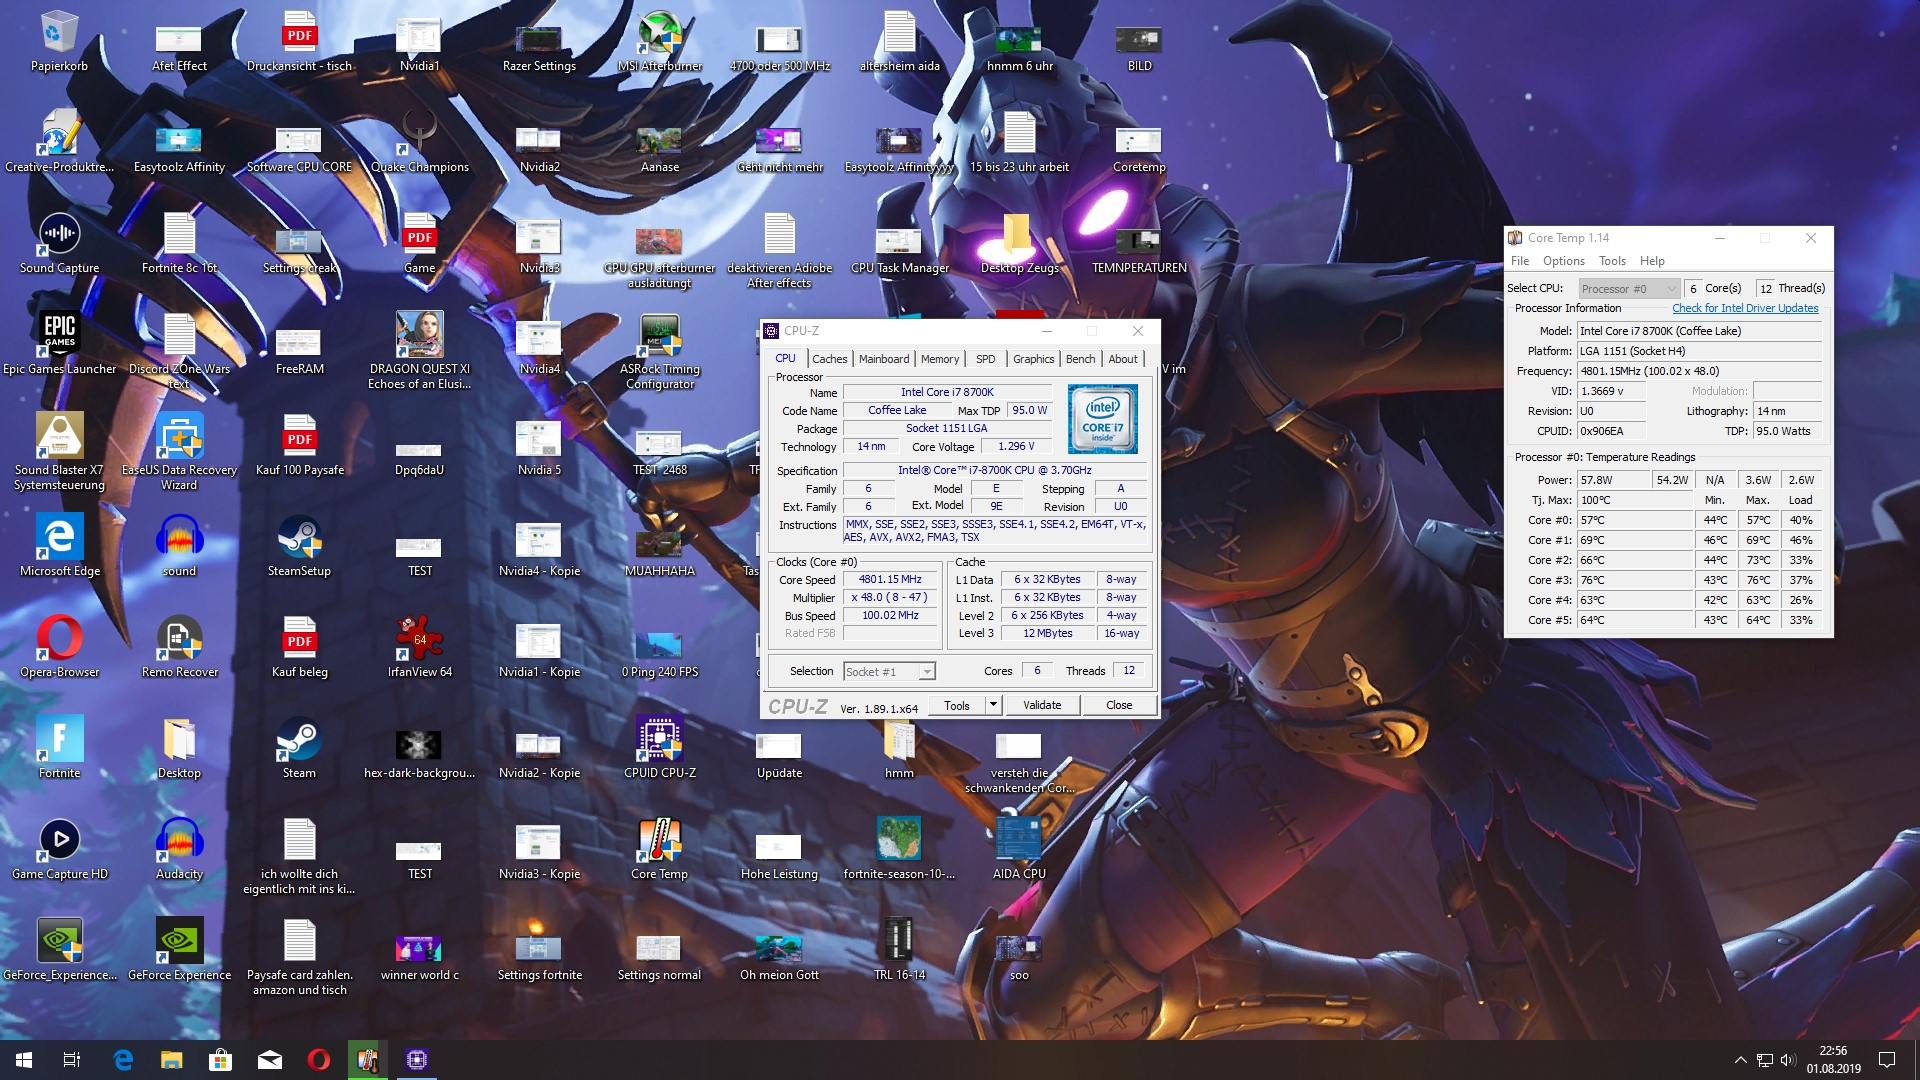Click the Validate button in CPU-Z
This screenshot has width=1920, height=1080.
1041,705
